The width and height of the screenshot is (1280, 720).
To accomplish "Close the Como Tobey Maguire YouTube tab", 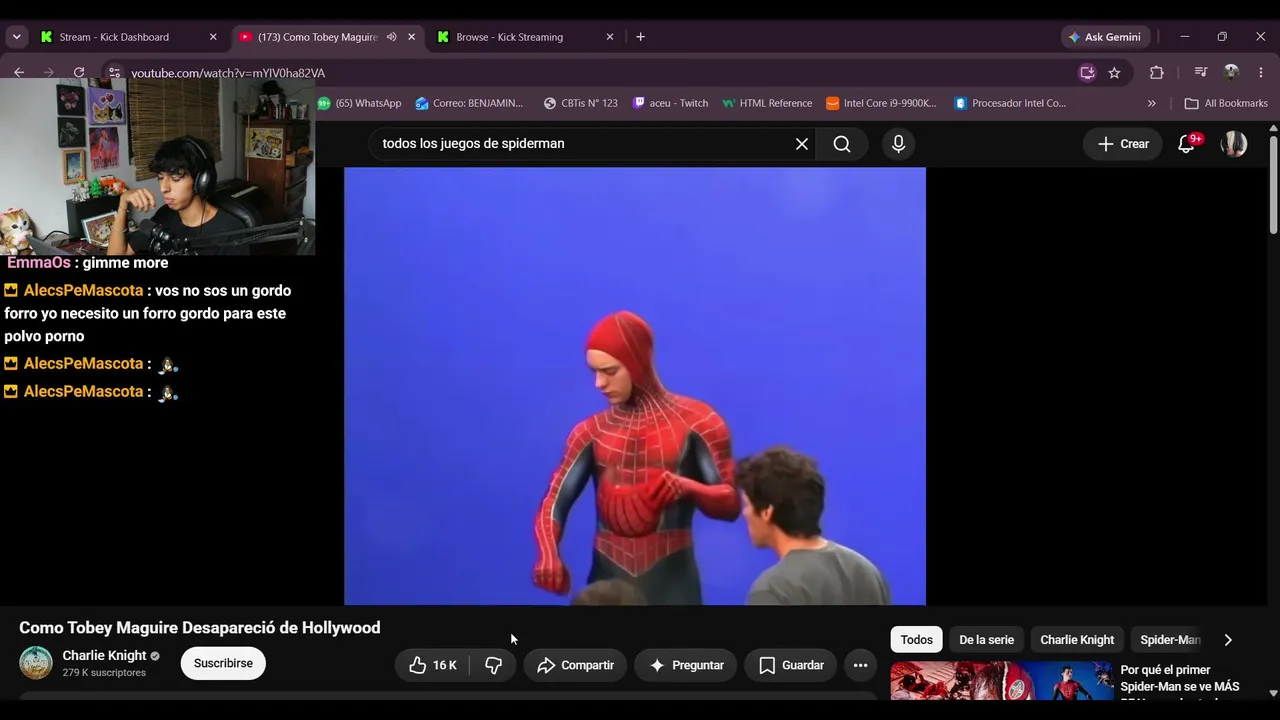I will click(411, 37).
